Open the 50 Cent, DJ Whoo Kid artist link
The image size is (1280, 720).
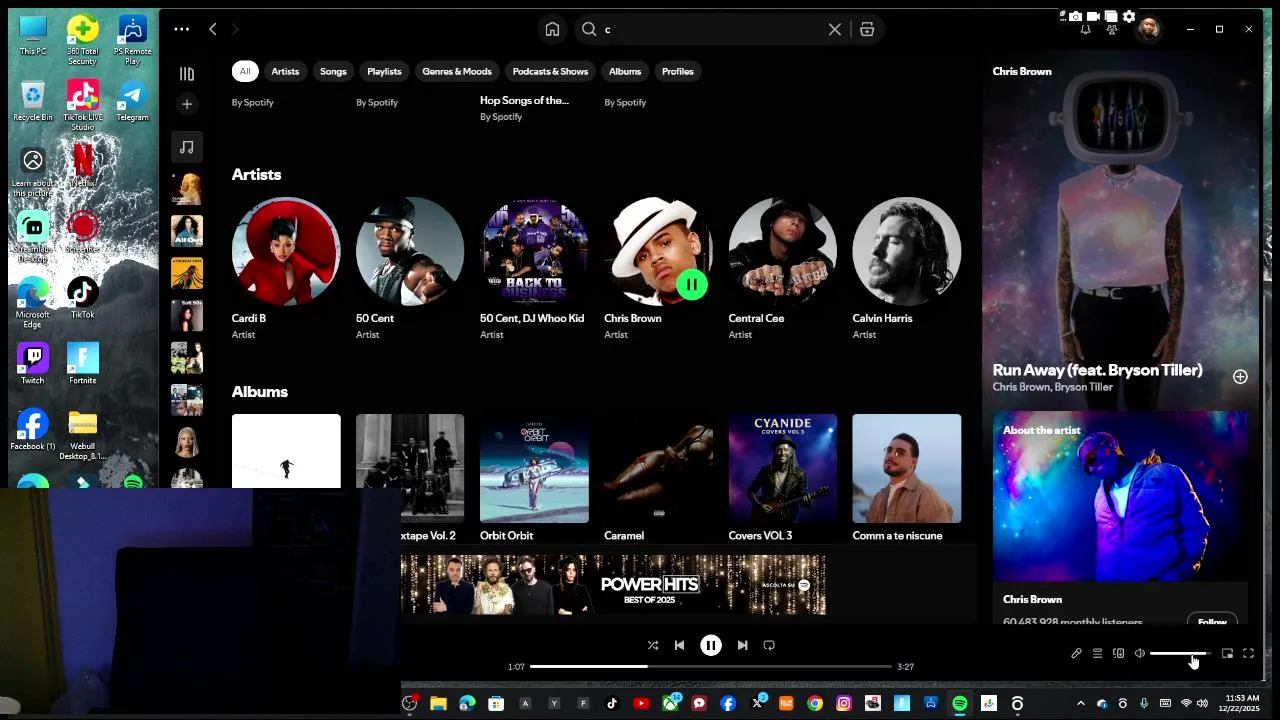tap(532, 318)
